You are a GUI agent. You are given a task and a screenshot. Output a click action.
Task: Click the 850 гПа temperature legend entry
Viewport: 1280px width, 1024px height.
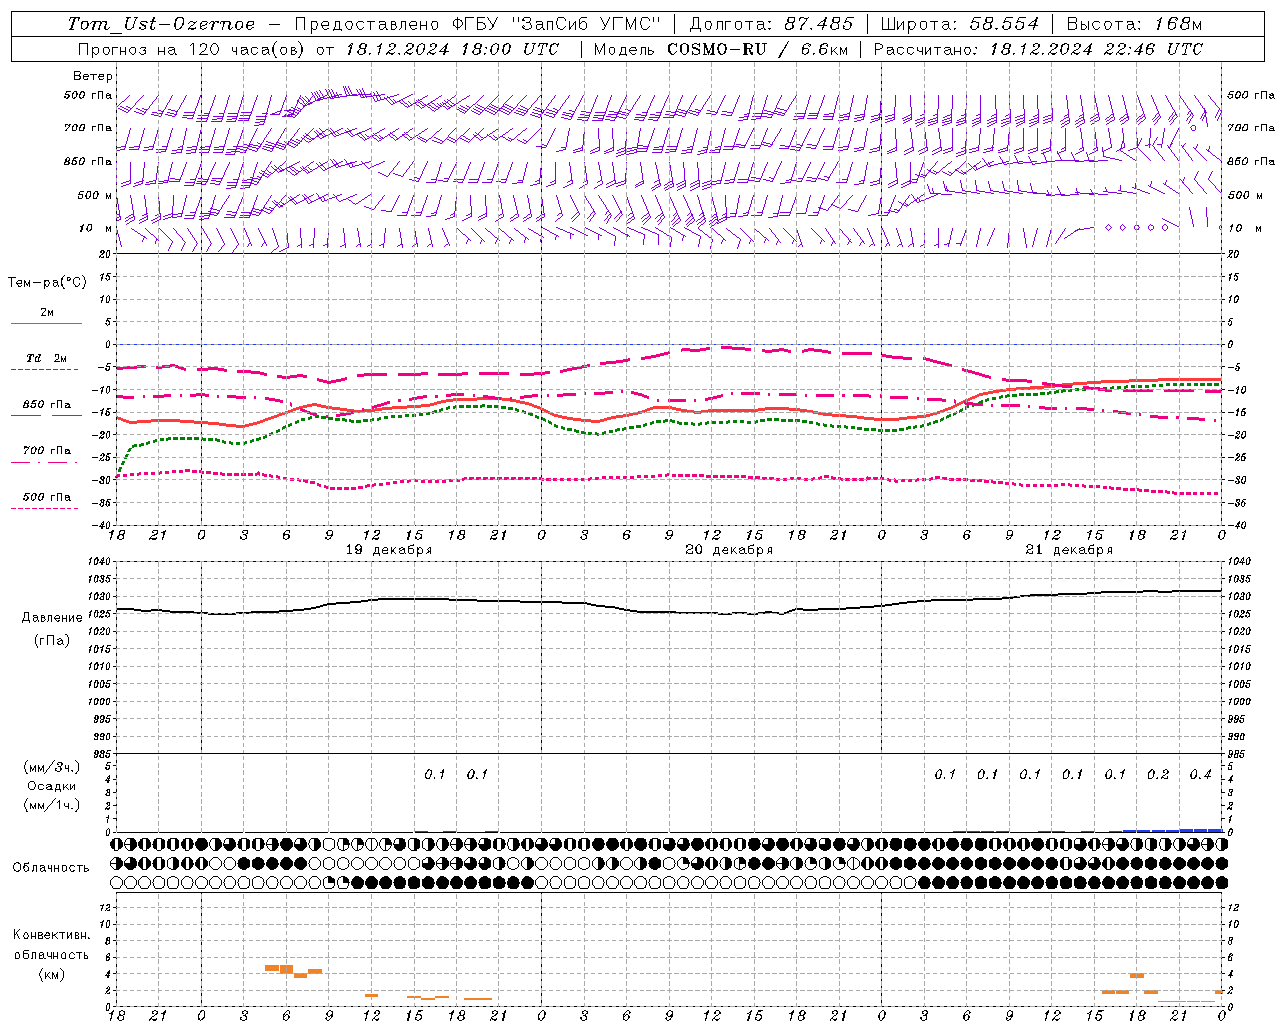[x=47, y=405]
